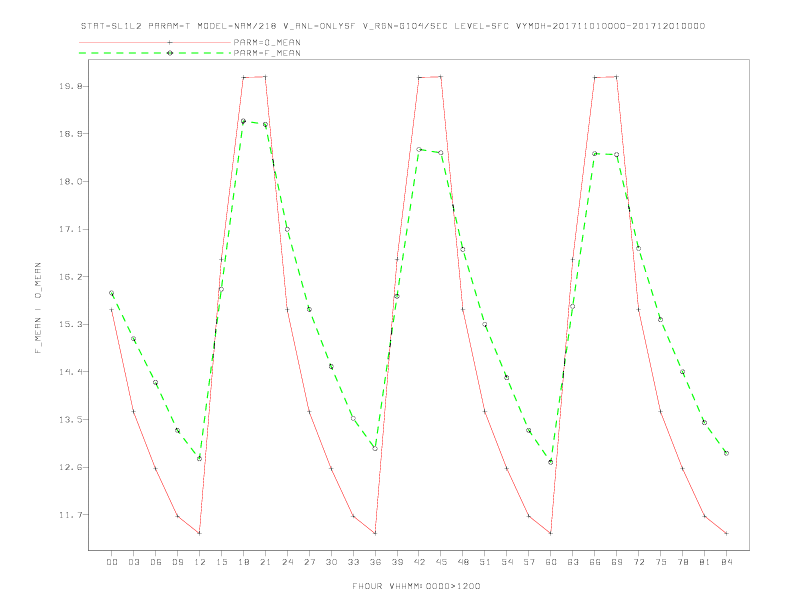The height and width of the screenshot is (612, 792).
Task: Click the 11.7 y-axis tick label
Action: pos(70,515)
